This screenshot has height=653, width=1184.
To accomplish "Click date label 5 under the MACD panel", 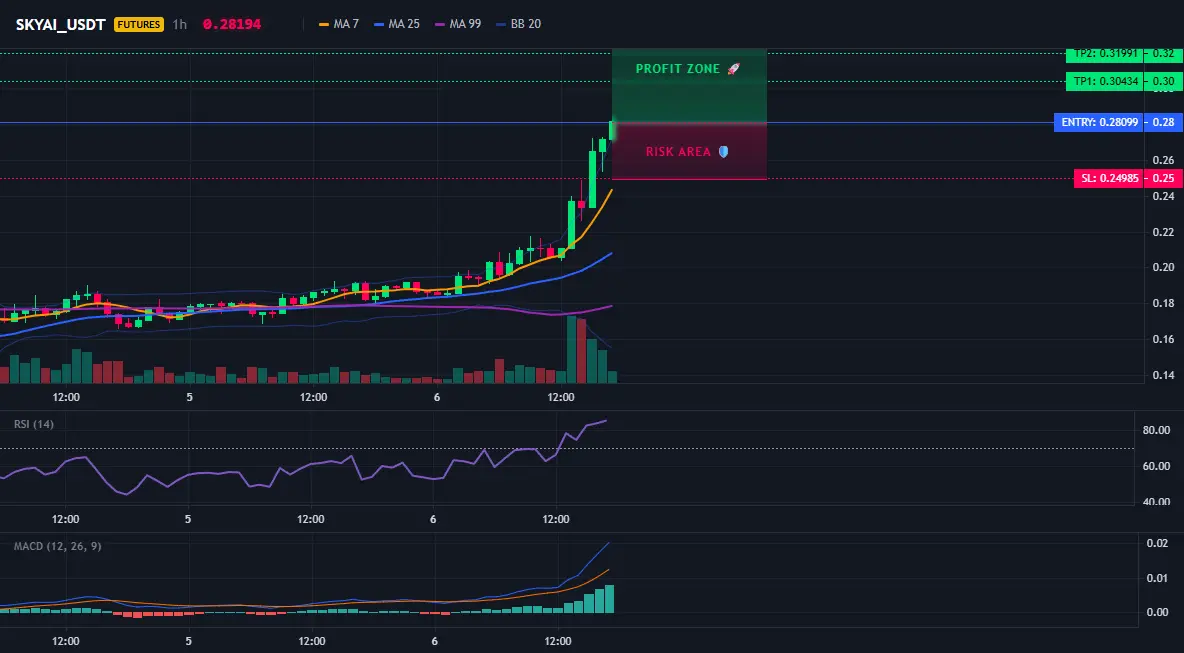I will [189, 641].
